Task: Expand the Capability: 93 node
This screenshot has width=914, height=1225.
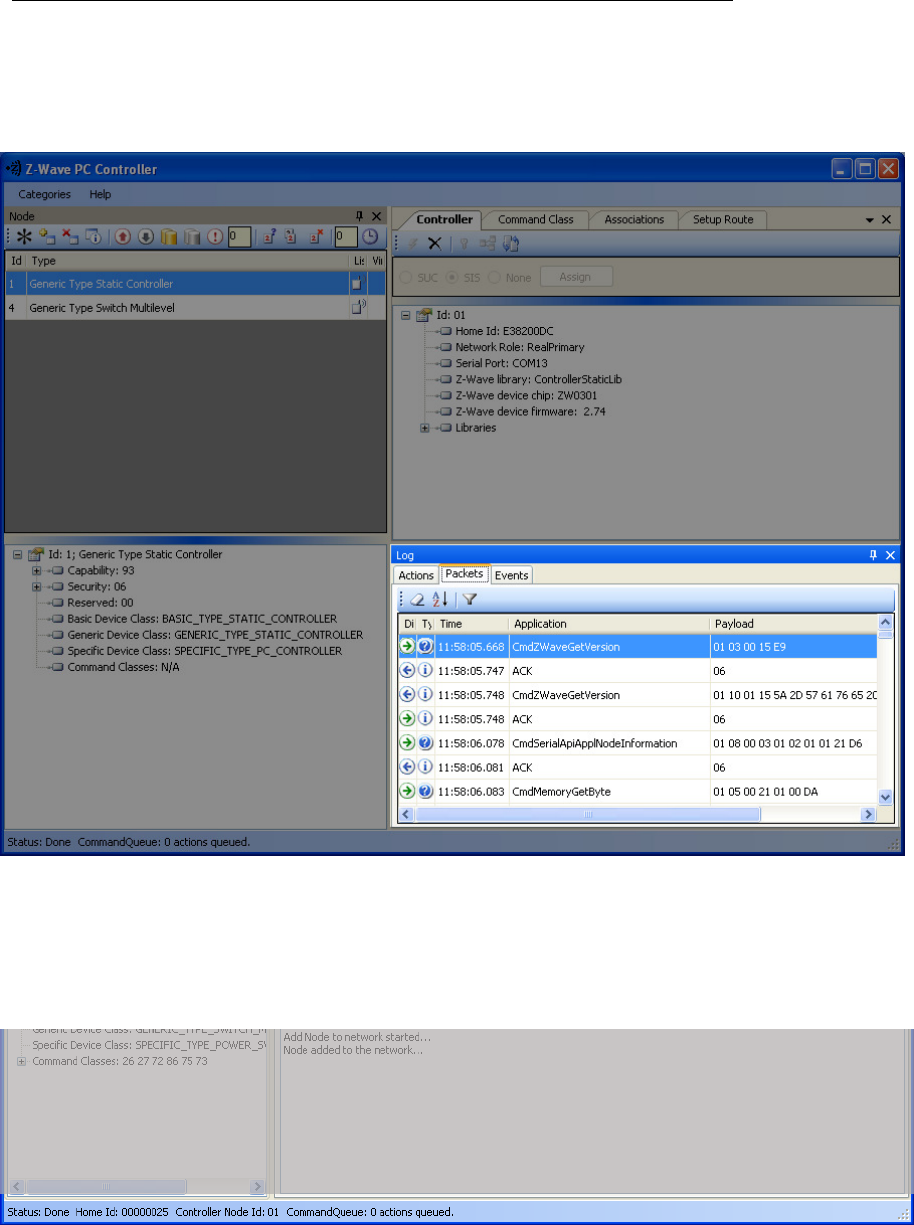Action: click(x=36, y=570)
